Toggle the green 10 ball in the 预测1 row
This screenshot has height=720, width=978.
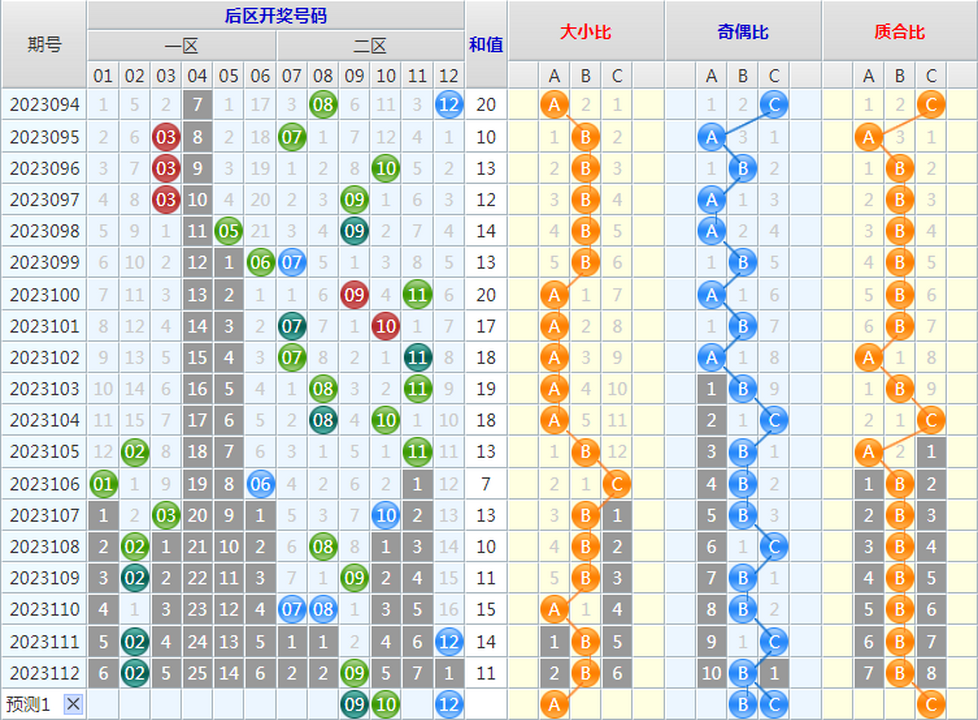tap(385, 704)
